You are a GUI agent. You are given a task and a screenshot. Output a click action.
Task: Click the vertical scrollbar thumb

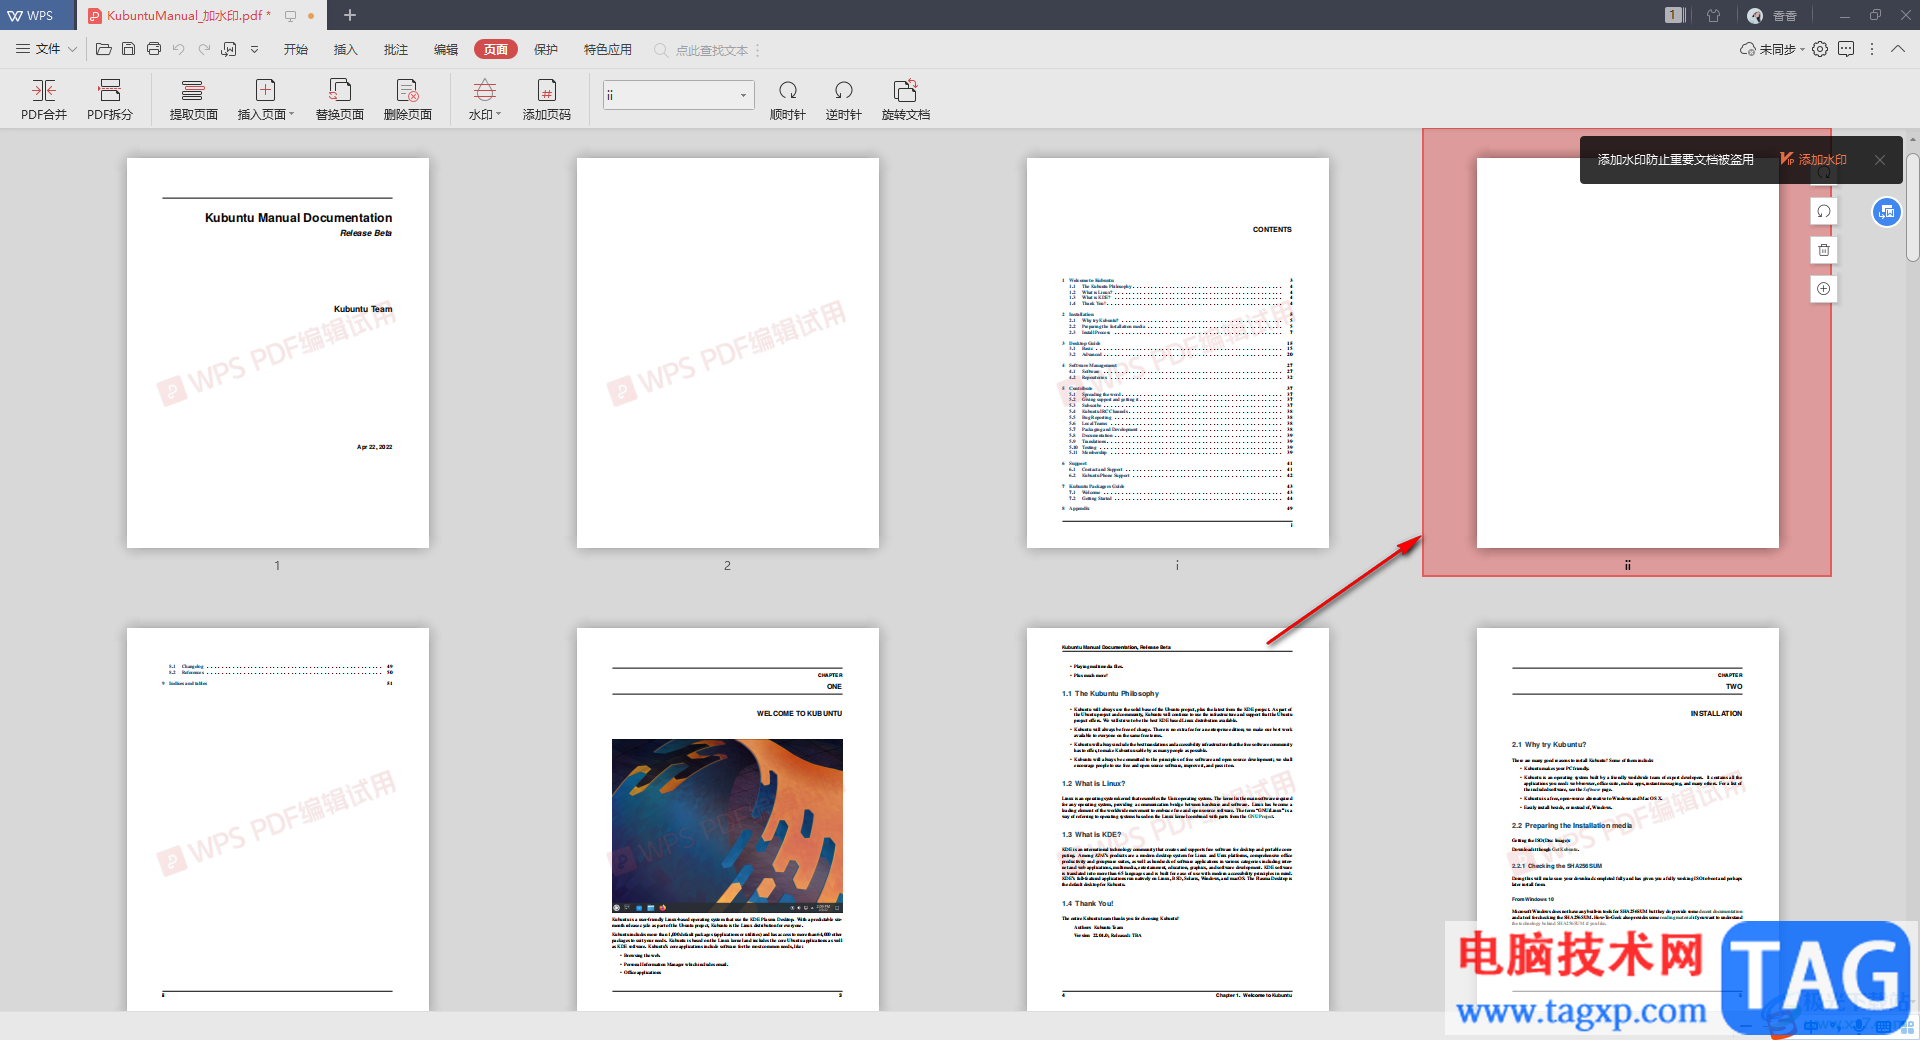tap(1912, 207)
